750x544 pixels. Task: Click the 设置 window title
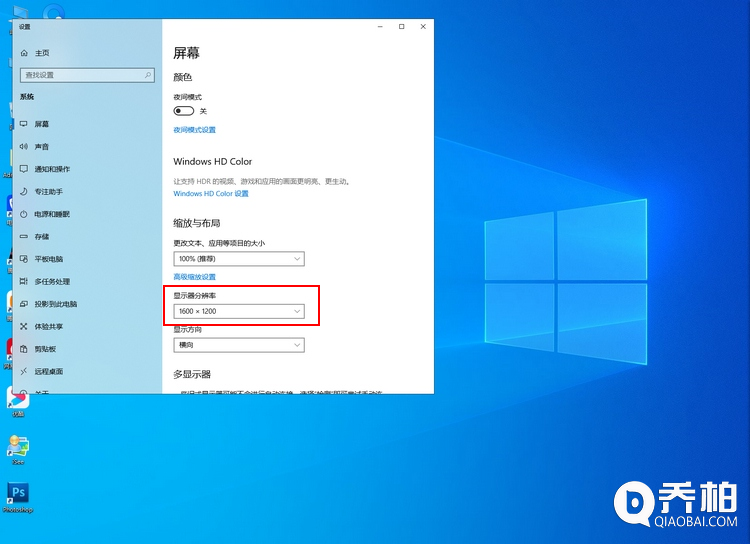[24, 27]
